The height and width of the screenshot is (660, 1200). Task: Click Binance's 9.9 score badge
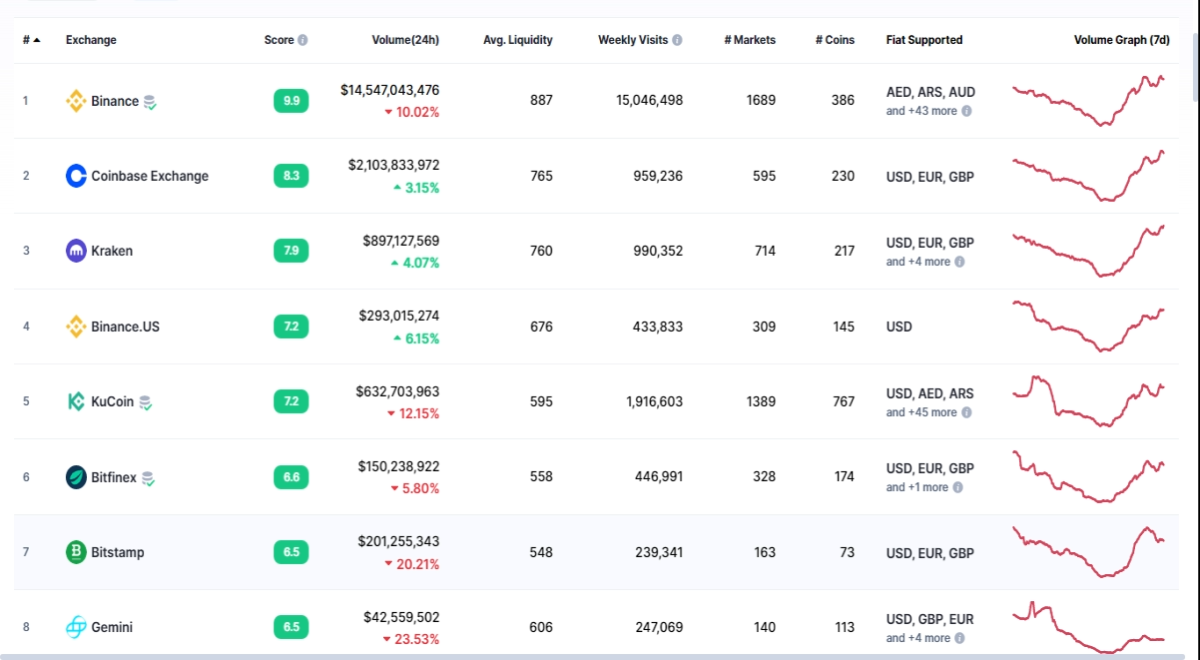pos(291,101)
